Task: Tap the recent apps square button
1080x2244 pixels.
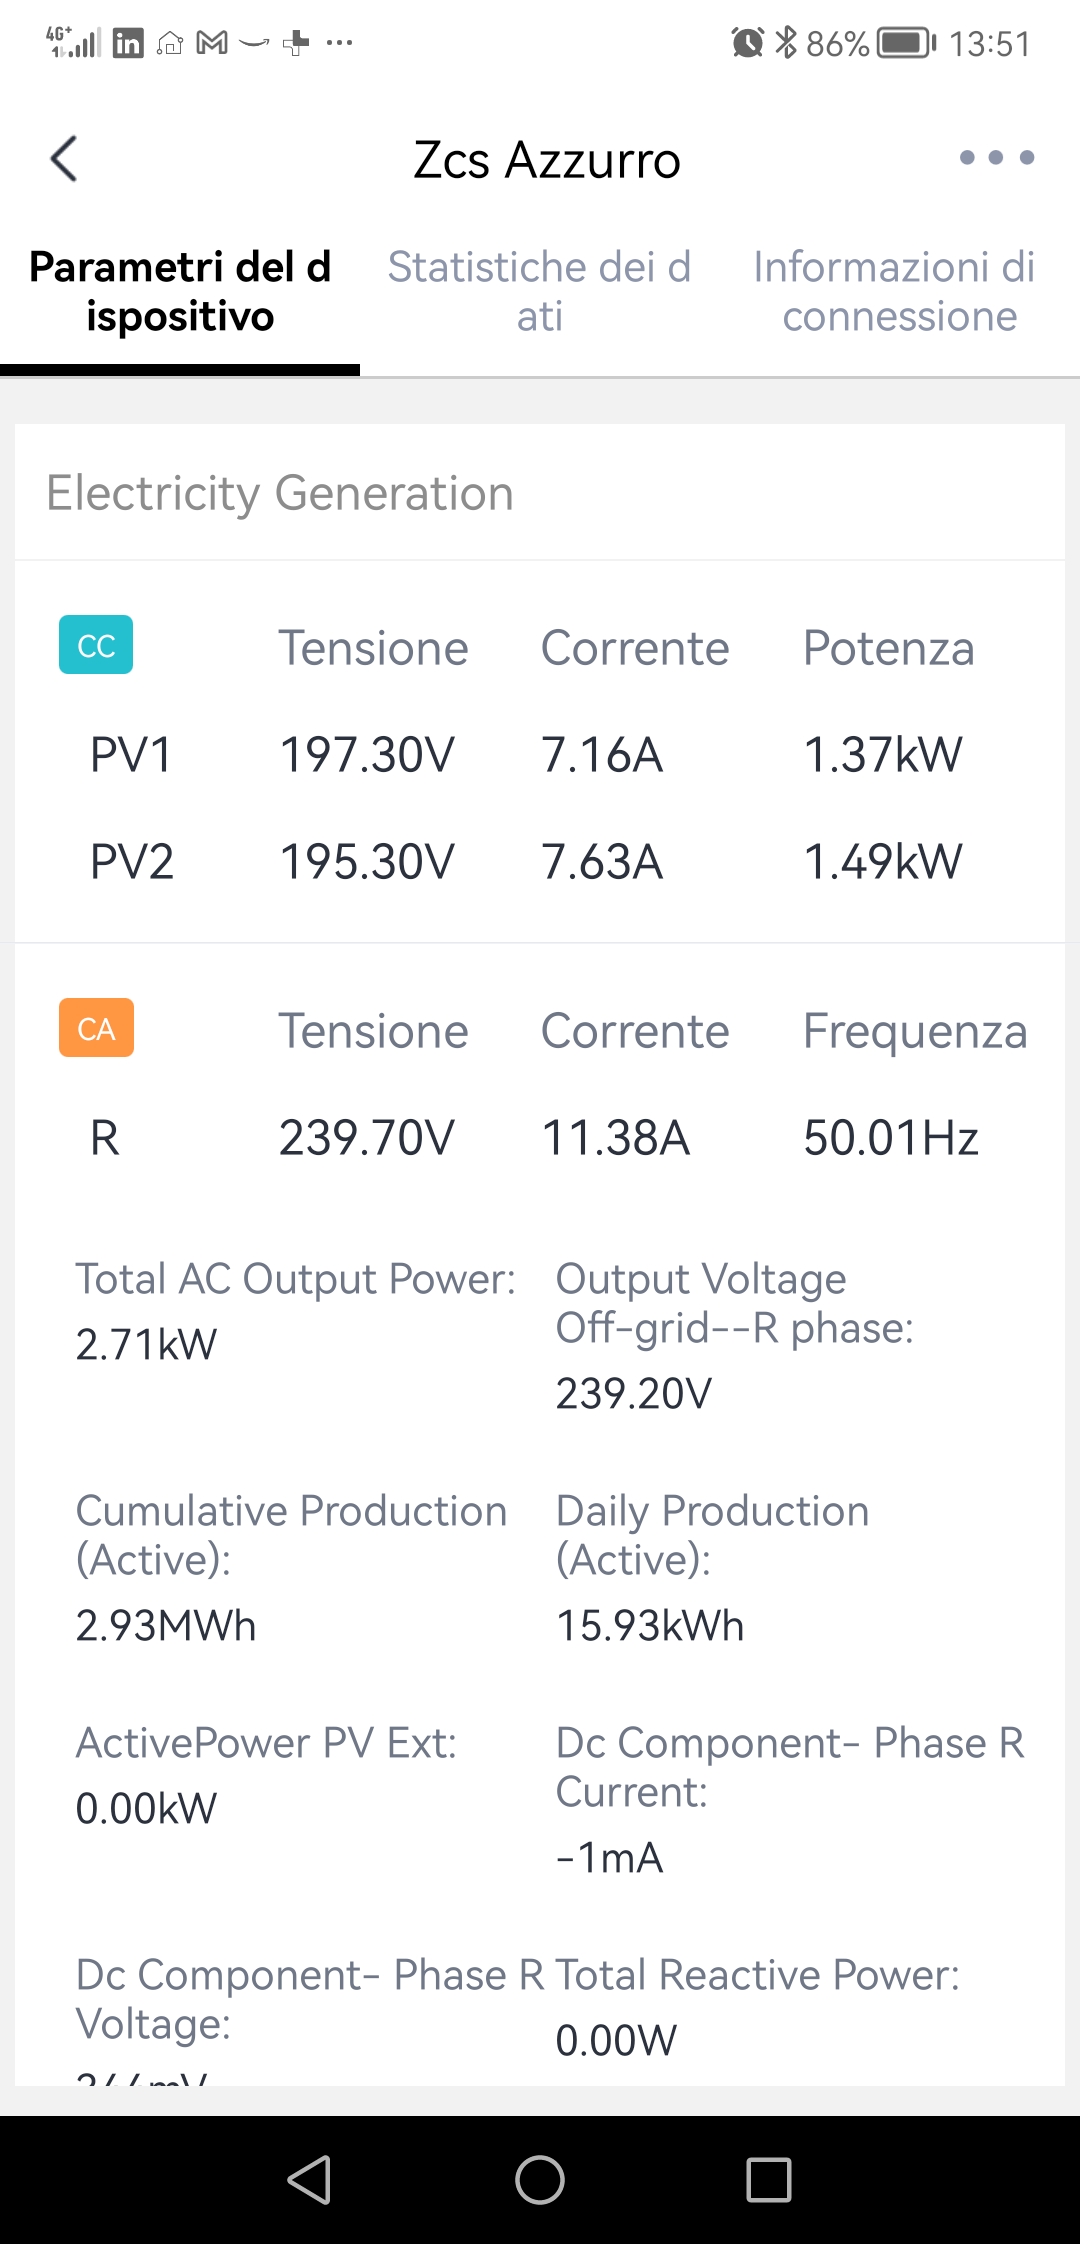Action: 769,2179
